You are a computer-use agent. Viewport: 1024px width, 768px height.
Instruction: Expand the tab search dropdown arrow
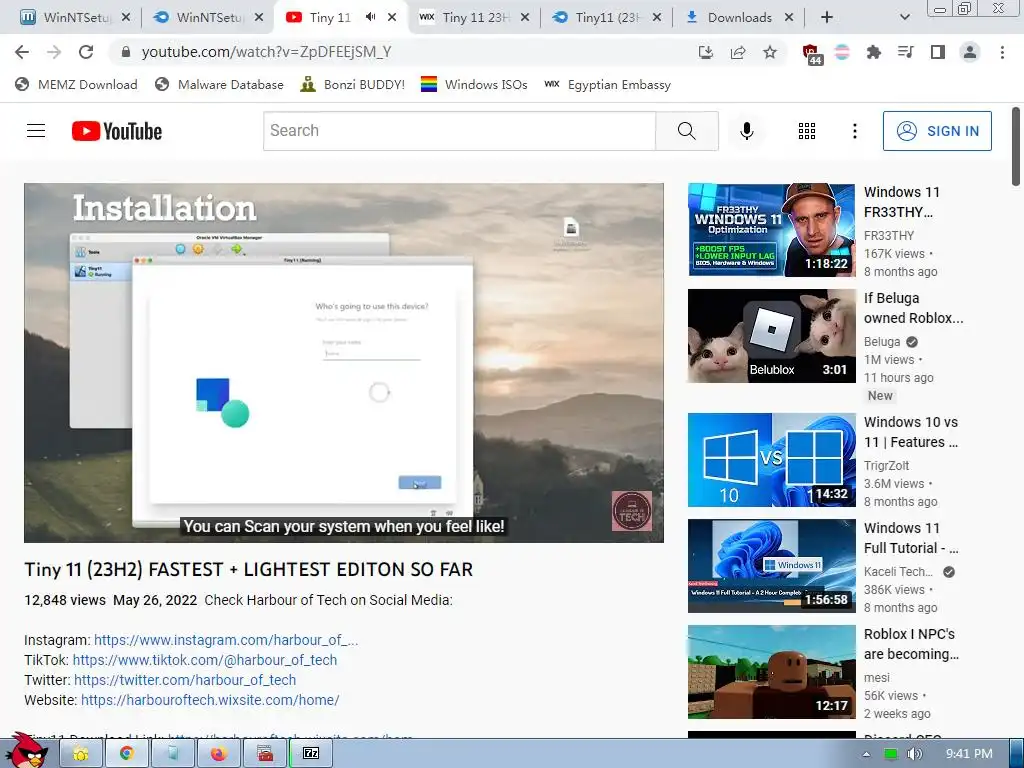tap(904, 18)
